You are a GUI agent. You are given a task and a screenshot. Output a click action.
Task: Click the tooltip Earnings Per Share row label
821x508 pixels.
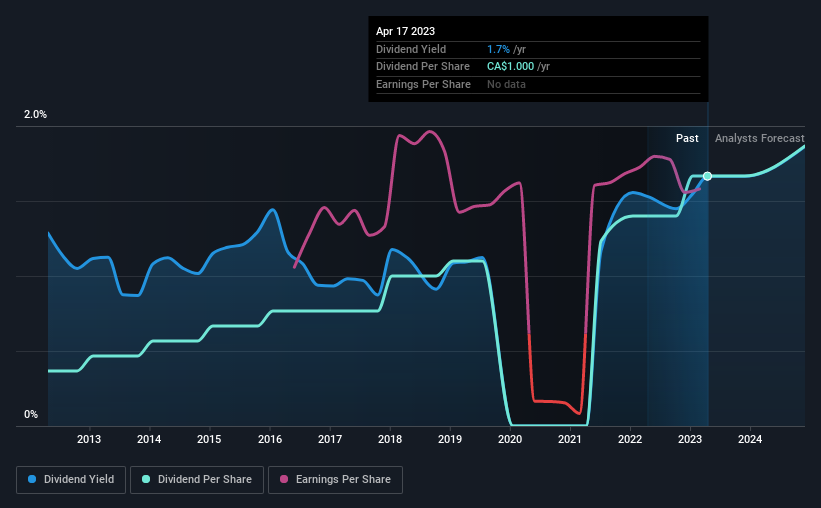423,84
